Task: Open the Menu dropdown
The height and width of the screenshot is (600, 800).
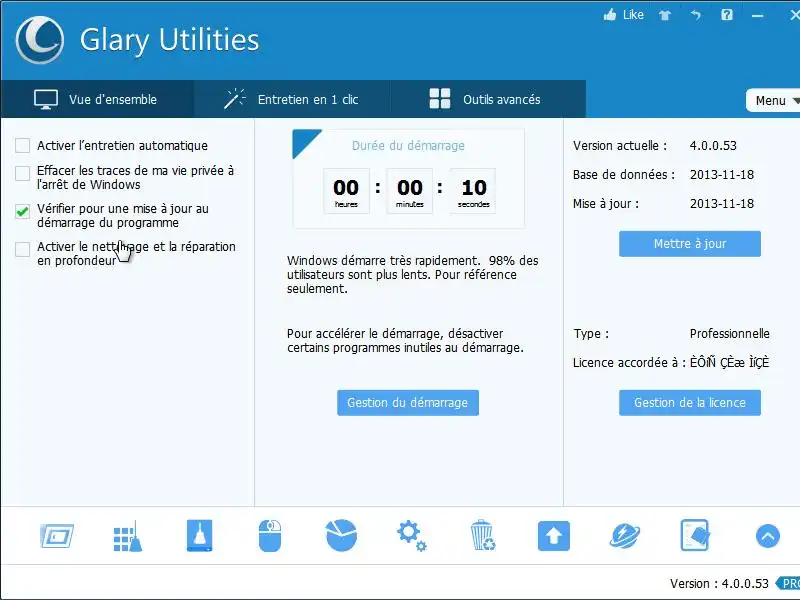Action: pos(773,101)
